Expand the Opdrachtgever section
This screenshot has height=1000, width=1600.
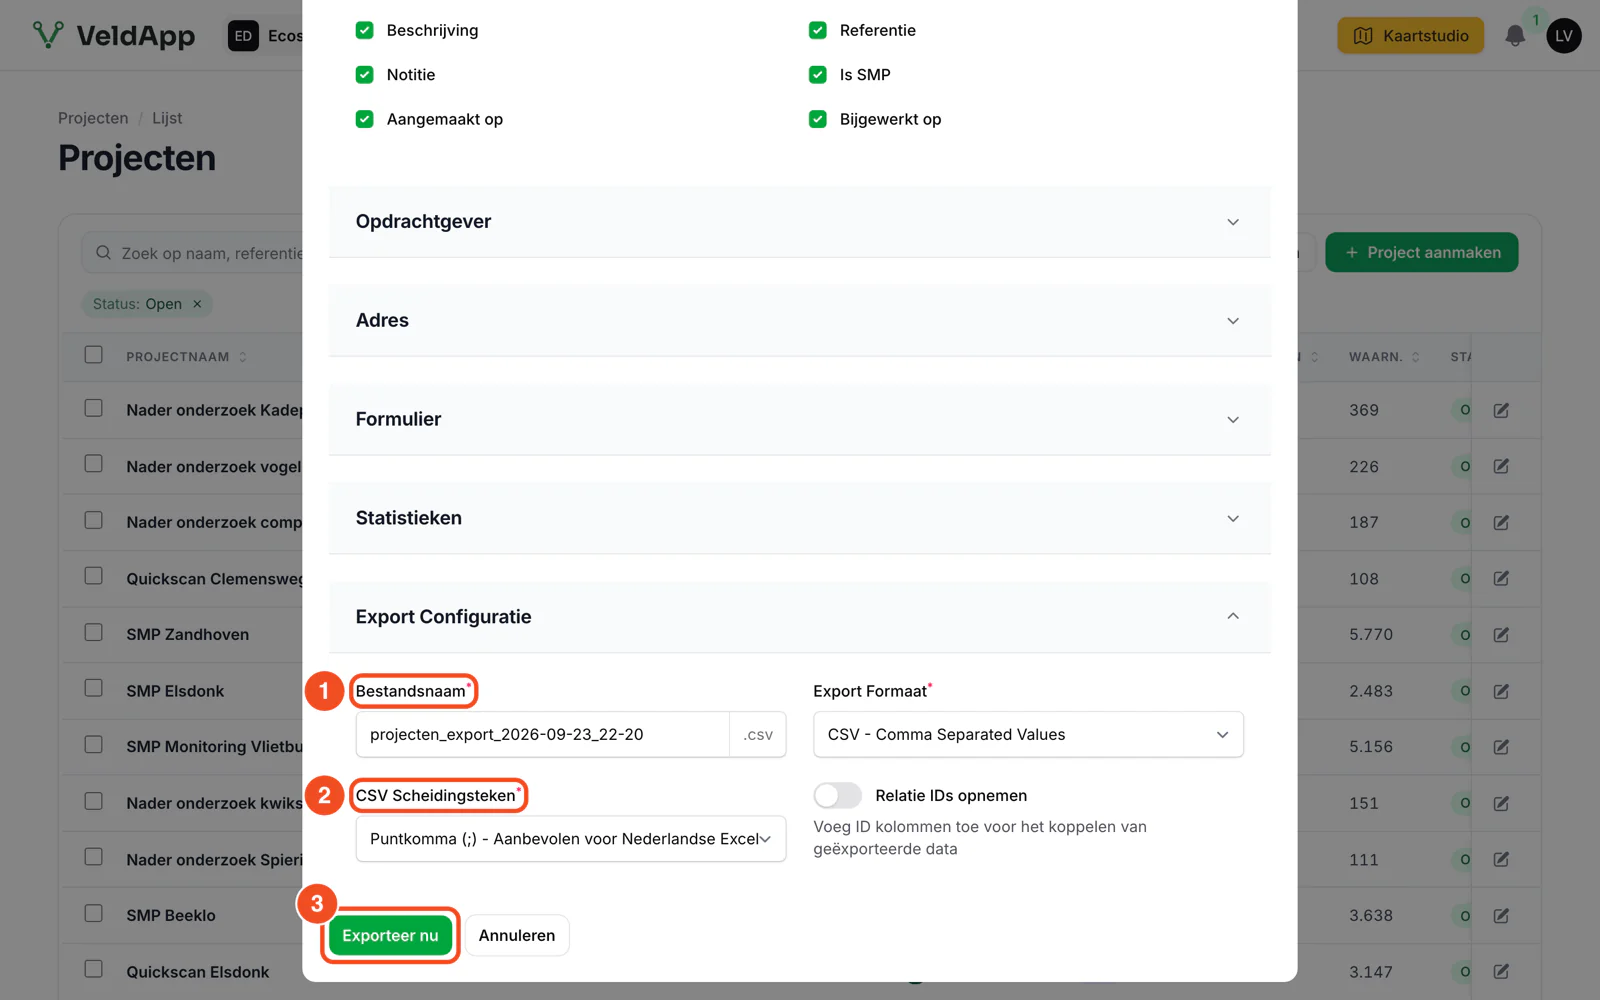(799, 222)
